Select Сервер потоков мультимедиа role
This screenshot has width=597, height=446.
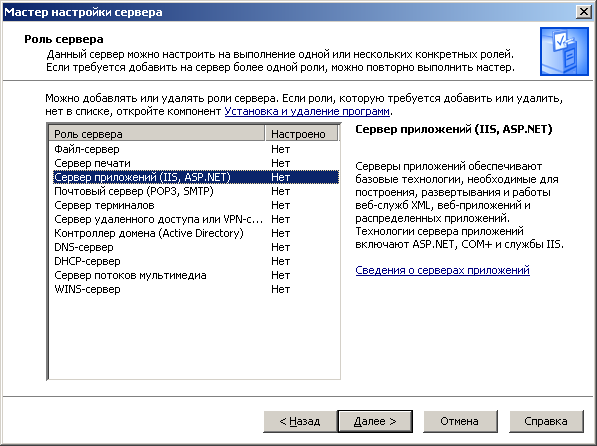(194, 275)
